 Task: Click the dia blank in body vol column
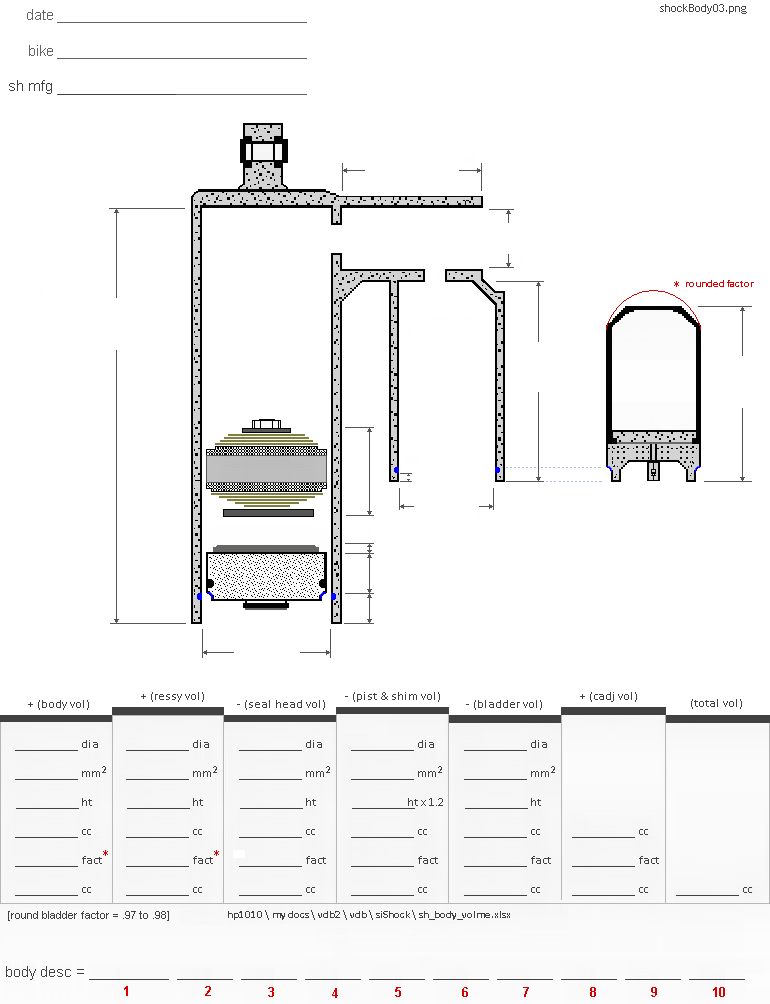click(x=46, y=746)
